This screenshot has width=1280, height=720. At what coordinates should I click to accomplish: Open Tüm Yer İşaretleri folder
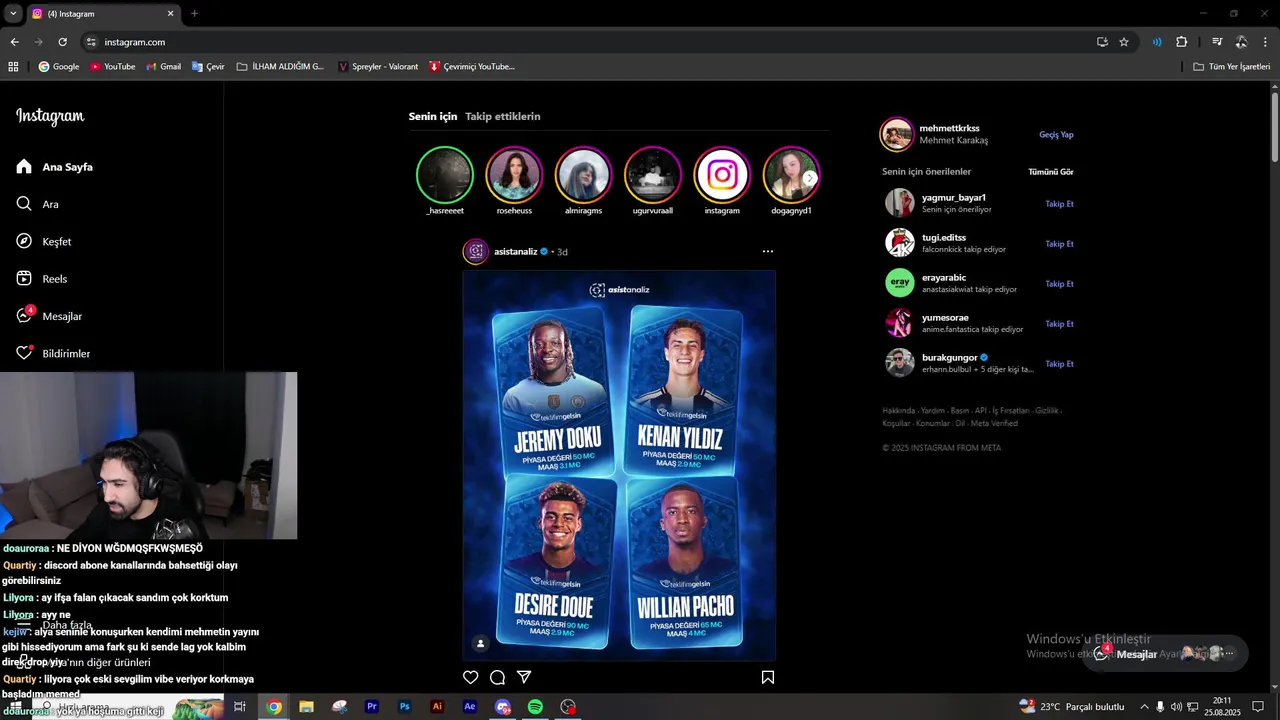tap(1231, 67)
